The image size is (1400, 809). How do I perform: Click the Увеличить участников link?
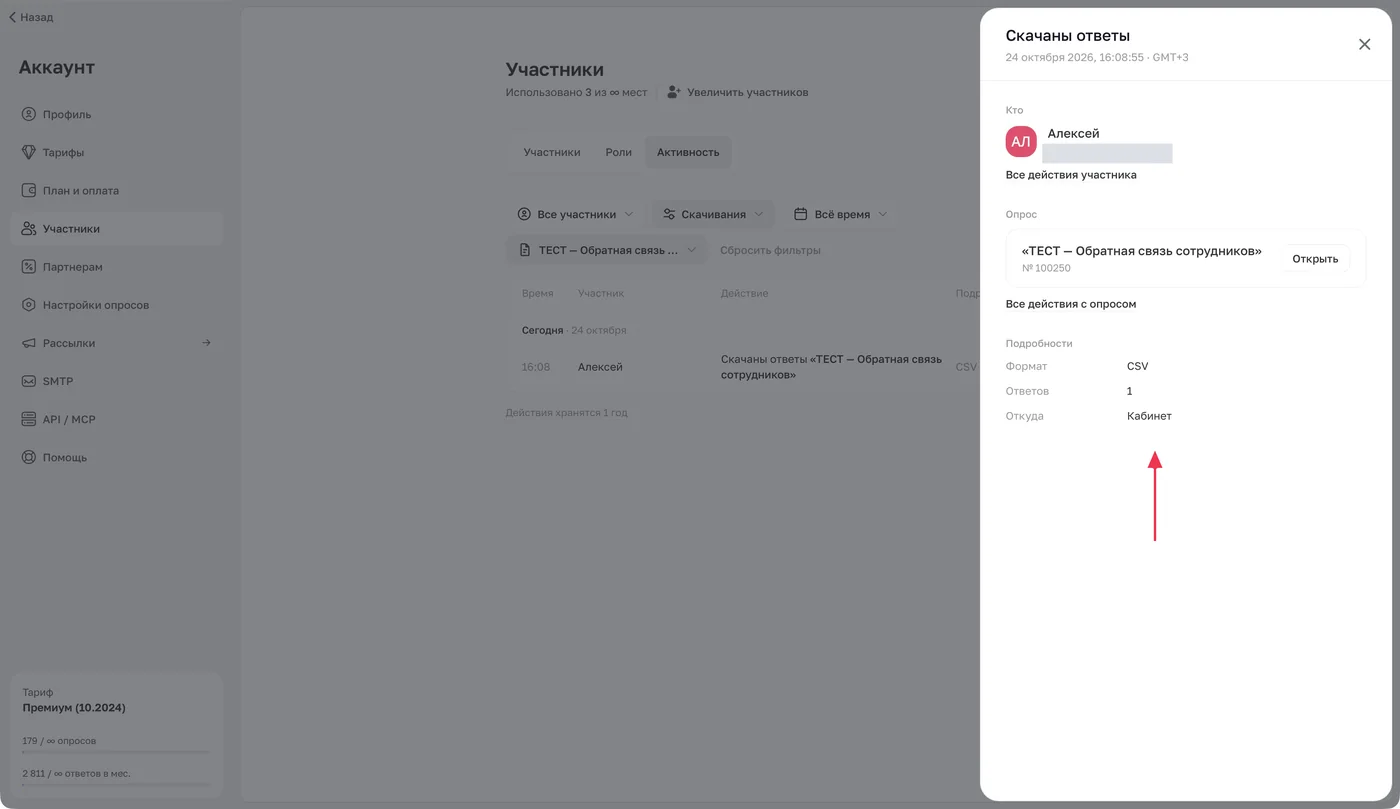[x=747, y=92]
